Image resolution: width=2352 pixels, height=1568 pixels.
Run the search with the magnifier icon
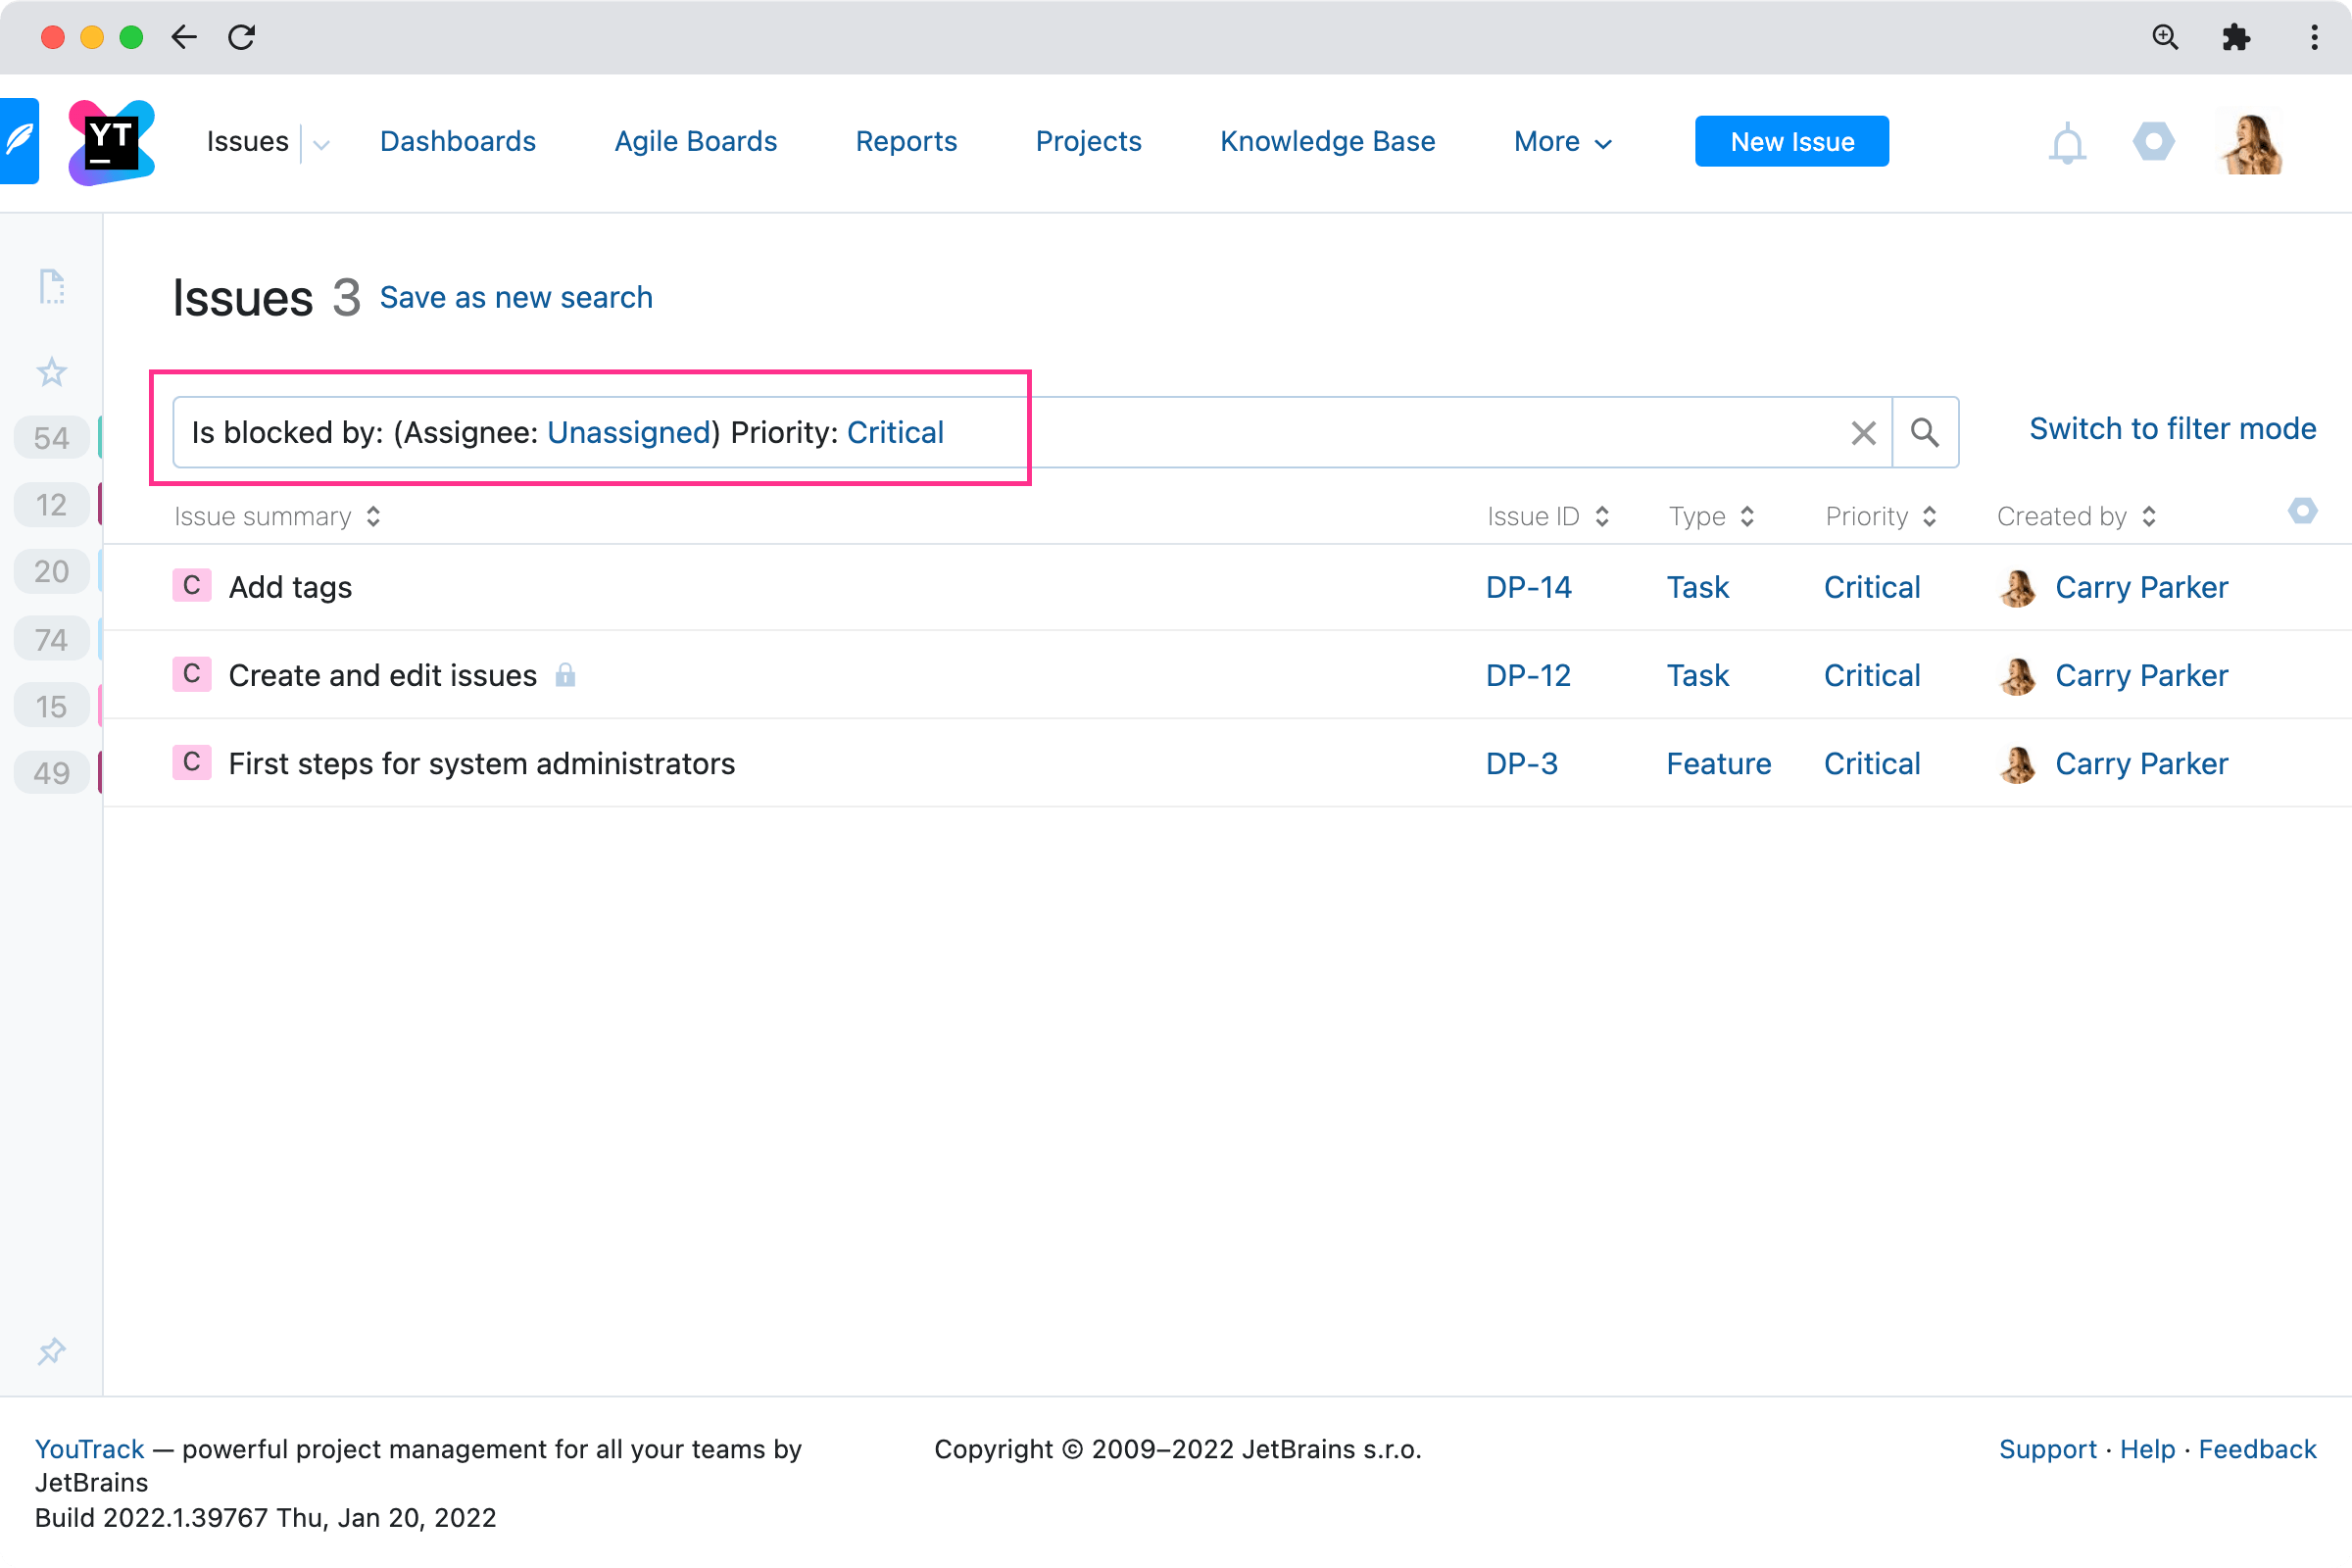pos(1925,432)
